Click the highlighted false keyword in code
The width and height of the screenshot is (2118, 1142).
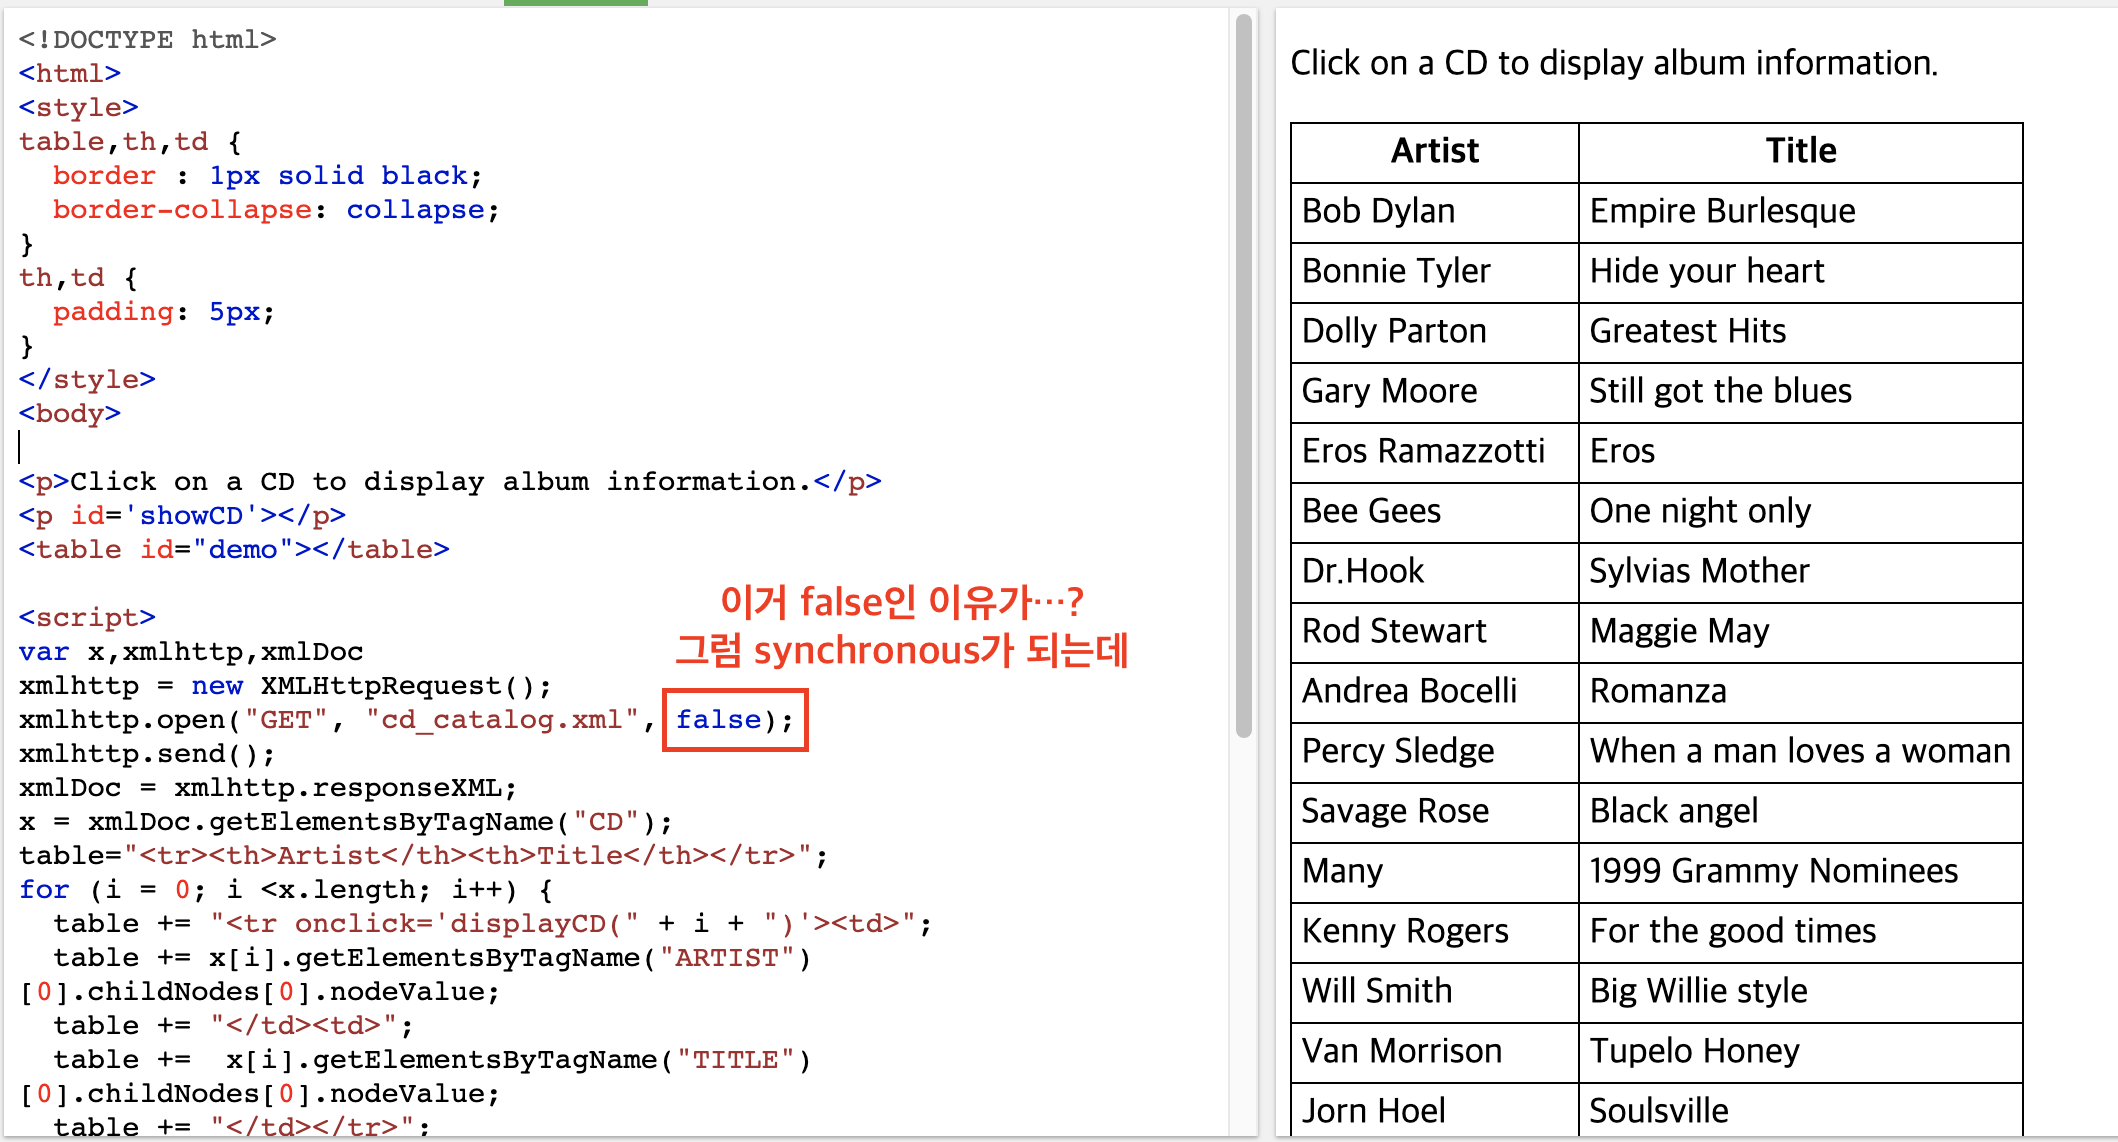718,720
